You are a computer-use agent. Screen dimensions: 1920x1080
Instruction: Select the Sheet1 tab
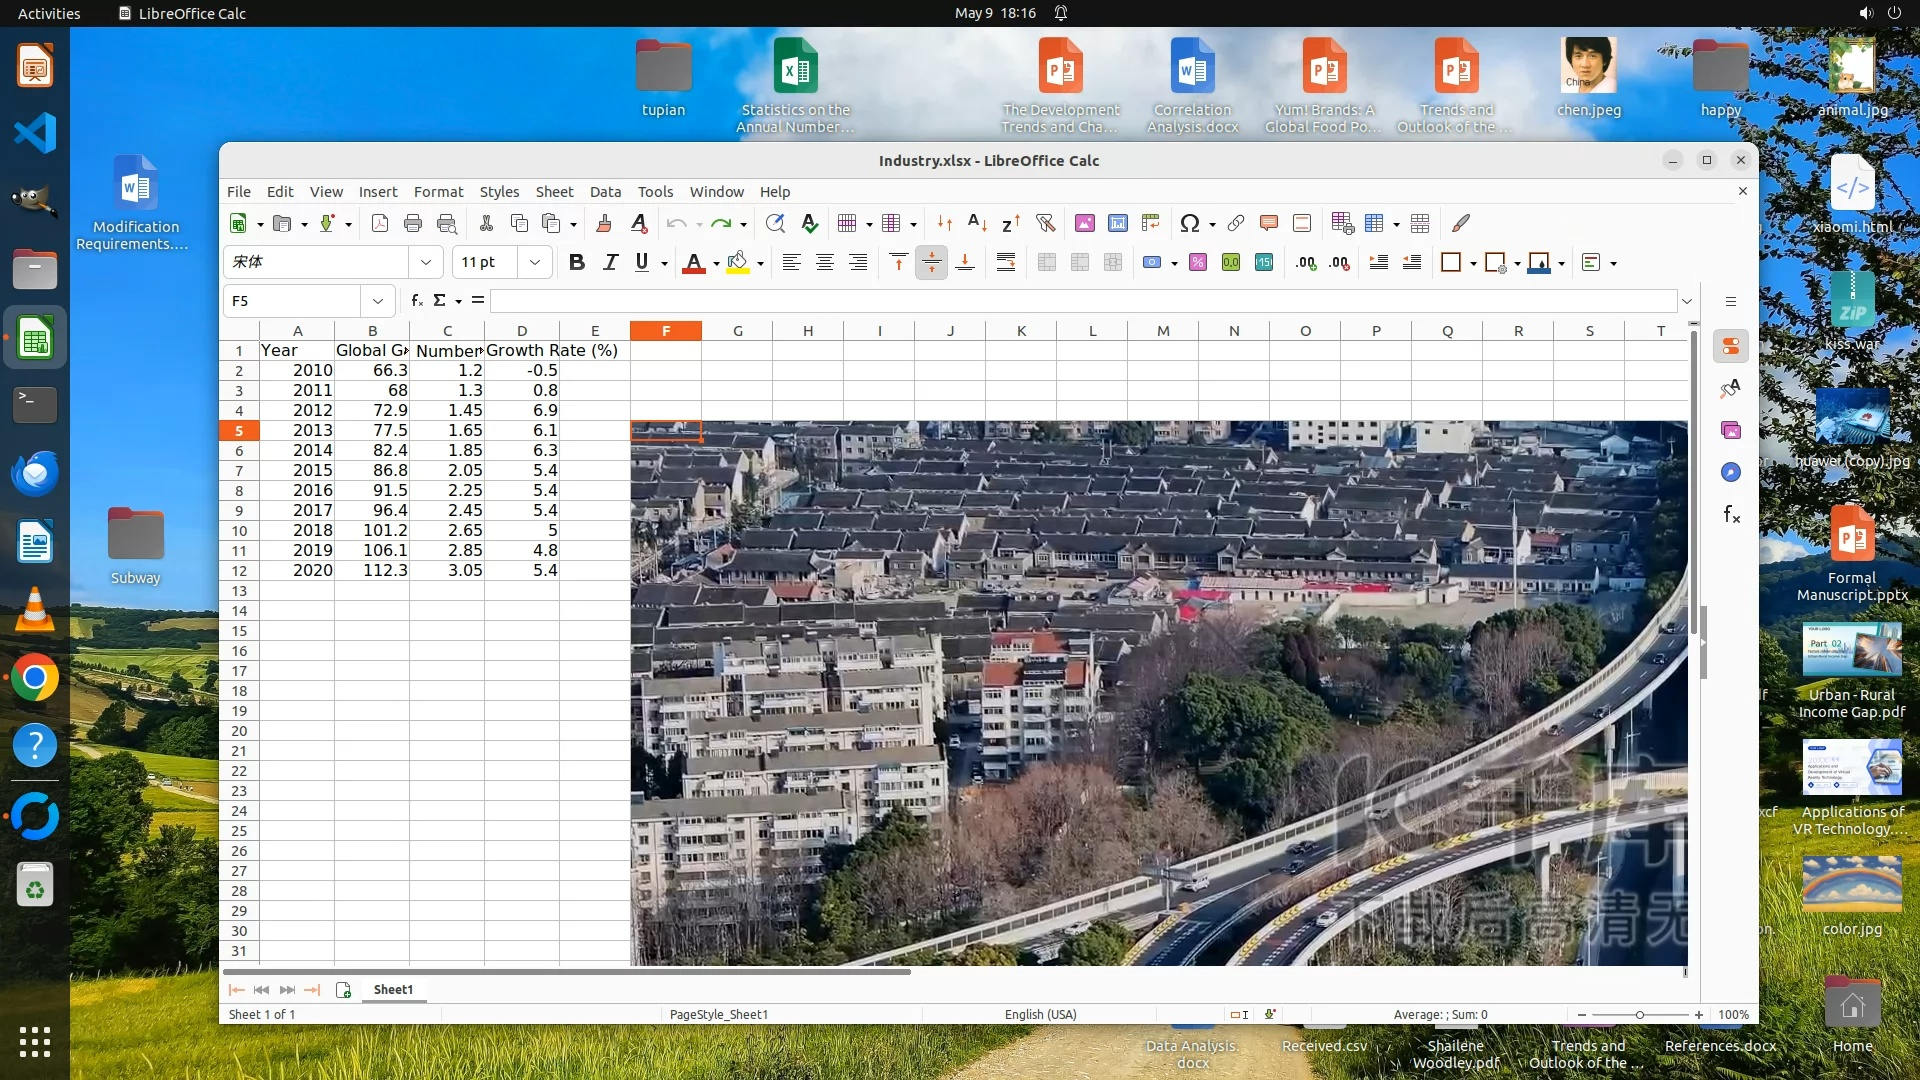pyautogui.click(x=393, y=989)
